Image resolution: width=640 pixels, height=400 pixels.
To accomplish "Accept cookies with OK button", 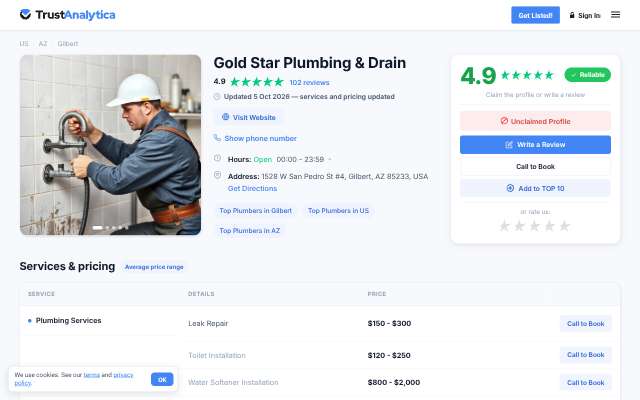I will coord(162,380).
